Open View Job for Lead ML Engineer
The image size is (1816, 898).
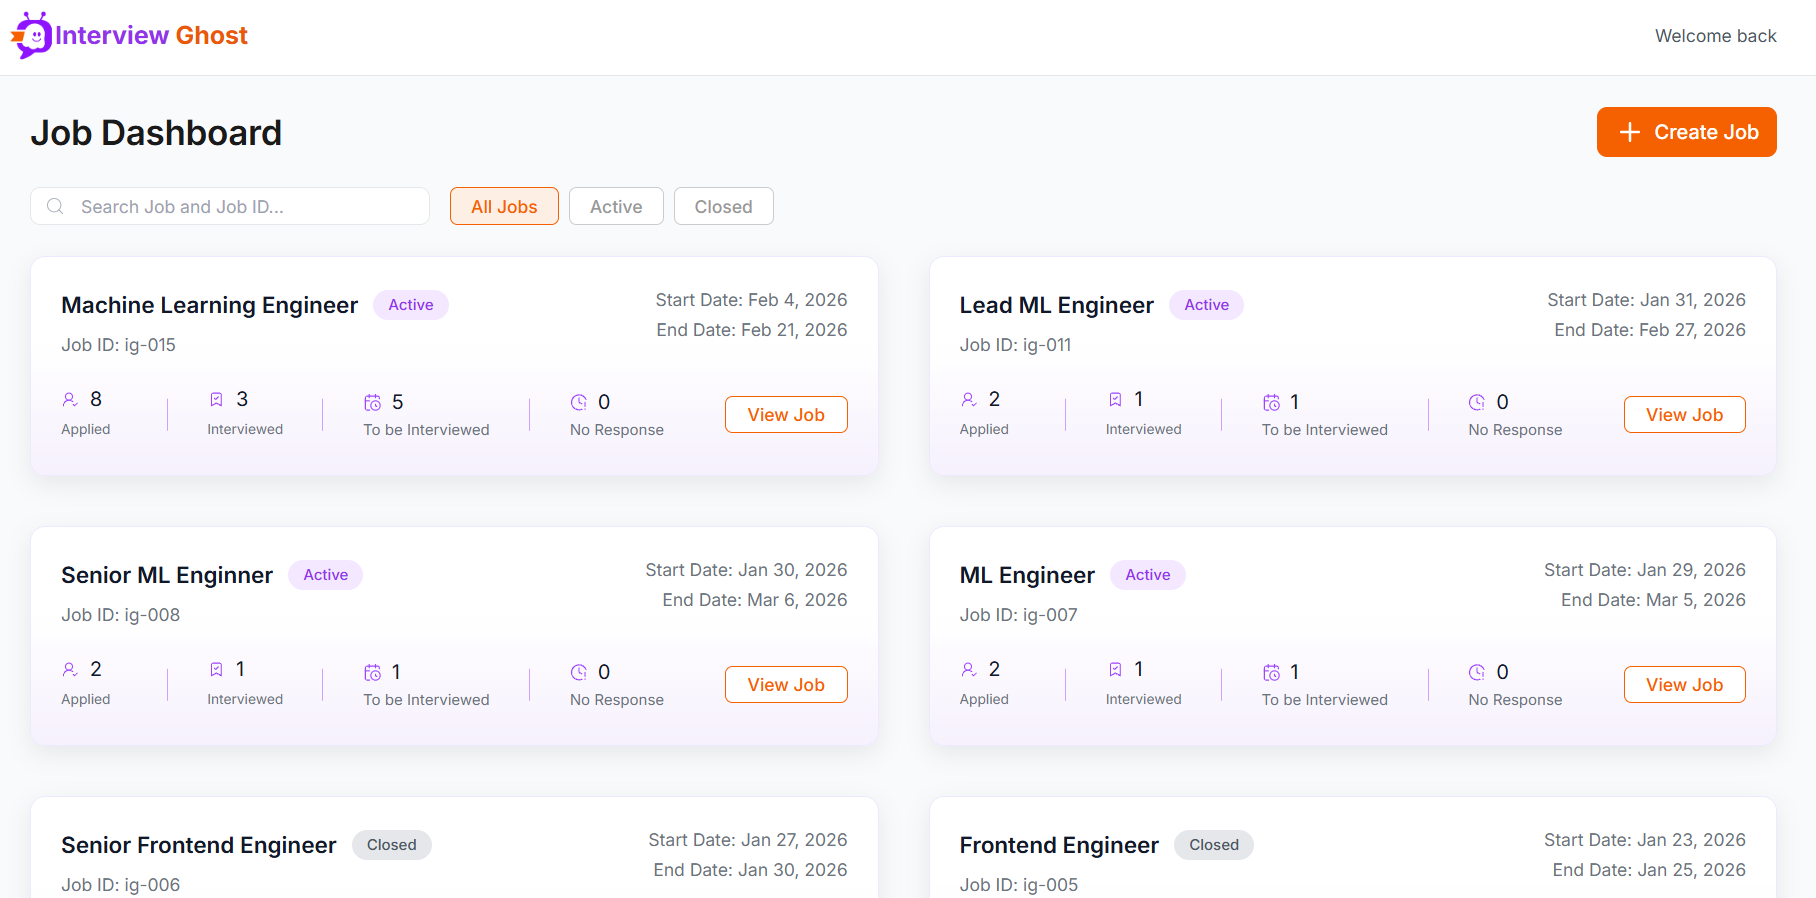(x=1684, y=414)
